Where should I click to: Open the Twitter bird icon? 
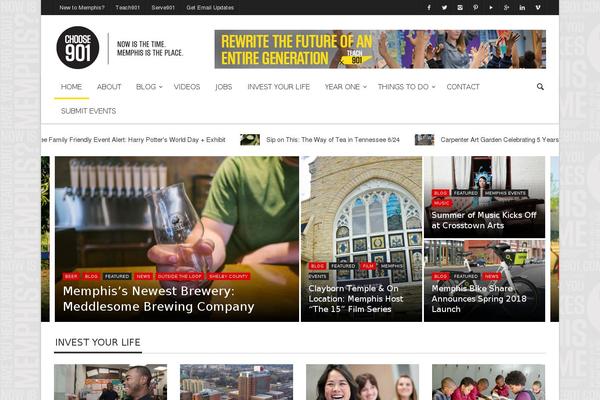pos(444,8)
